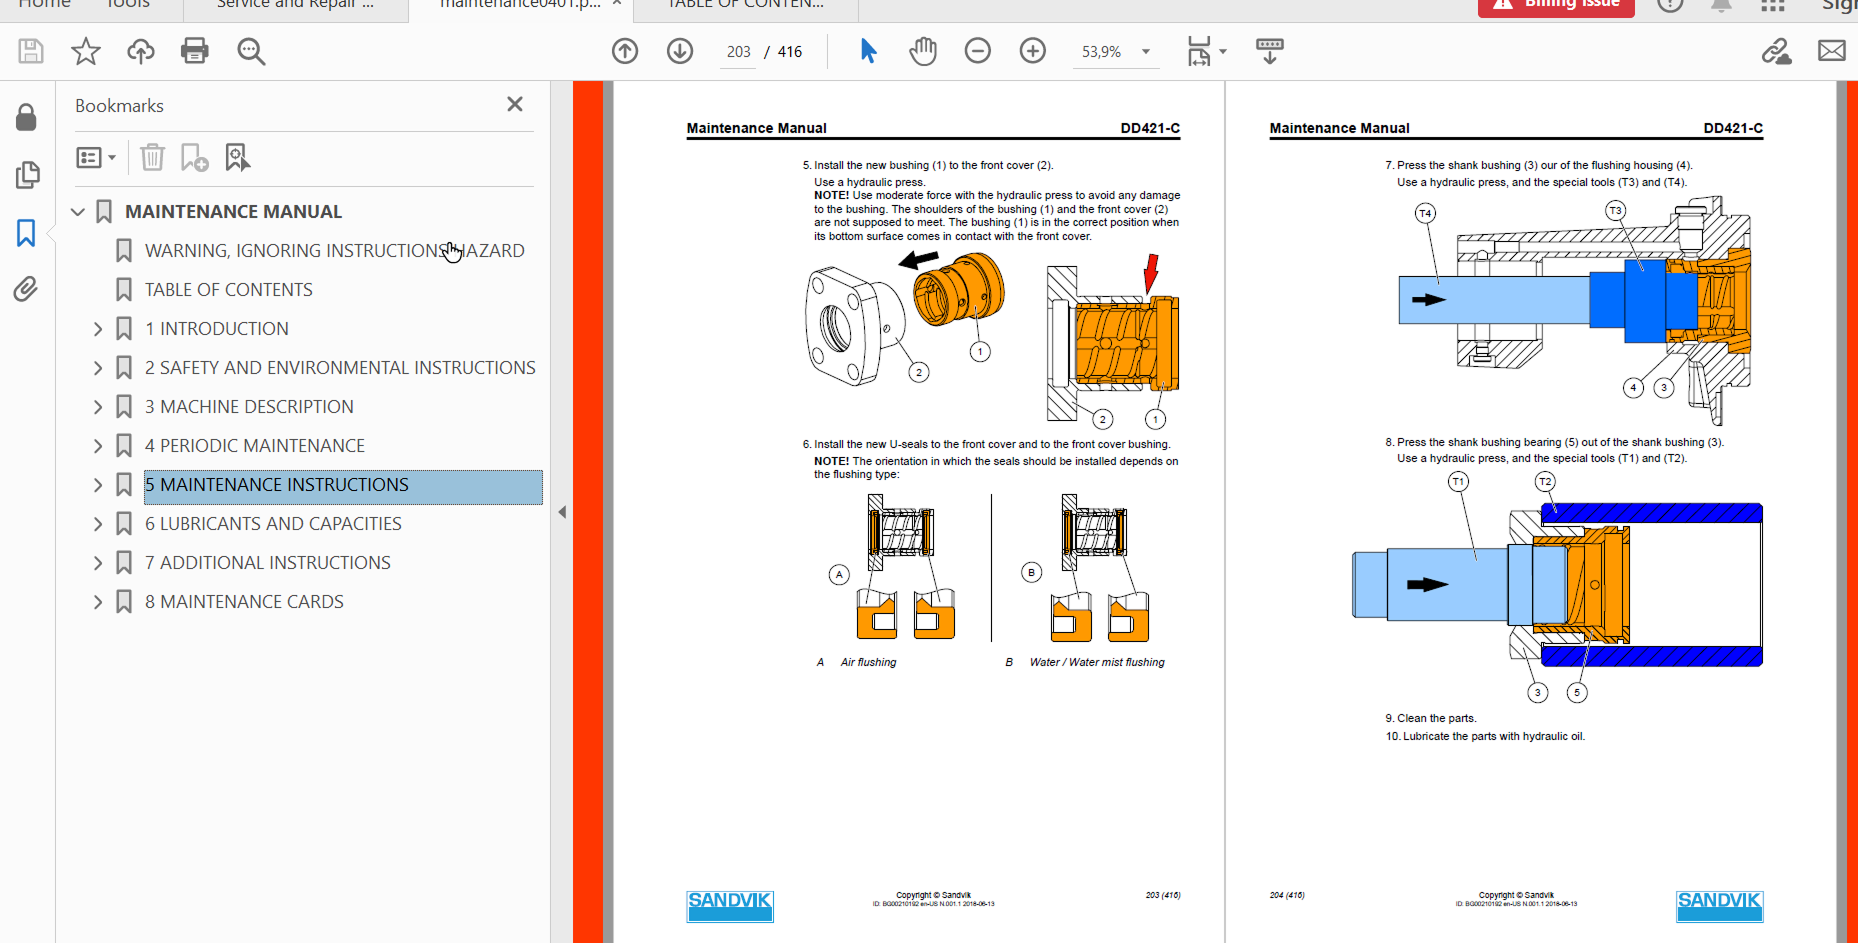Image resolution: width=1858 pixels, height=943 pixels.
Task: Open the Attachments paperclip panel
Action: pos(26,289)
